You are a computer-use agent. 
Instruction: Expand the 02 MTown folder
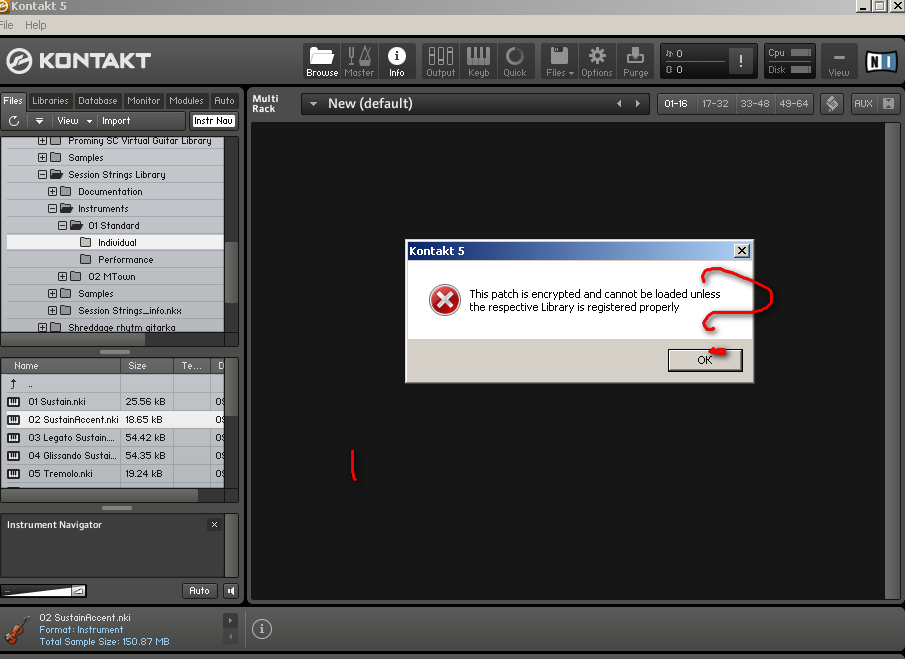[62, 276]
